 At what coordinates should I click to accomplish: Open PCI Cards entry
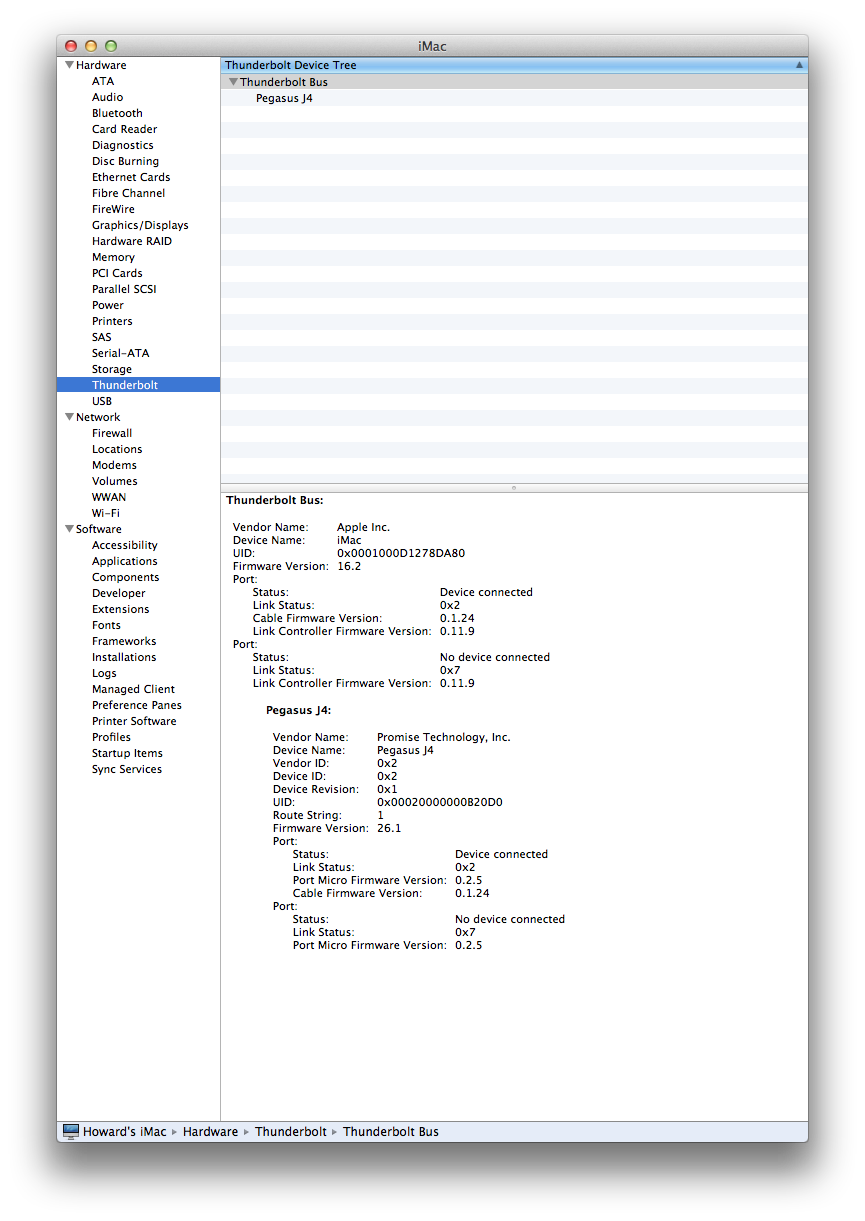pyautogui.click(x=117, y=273)
